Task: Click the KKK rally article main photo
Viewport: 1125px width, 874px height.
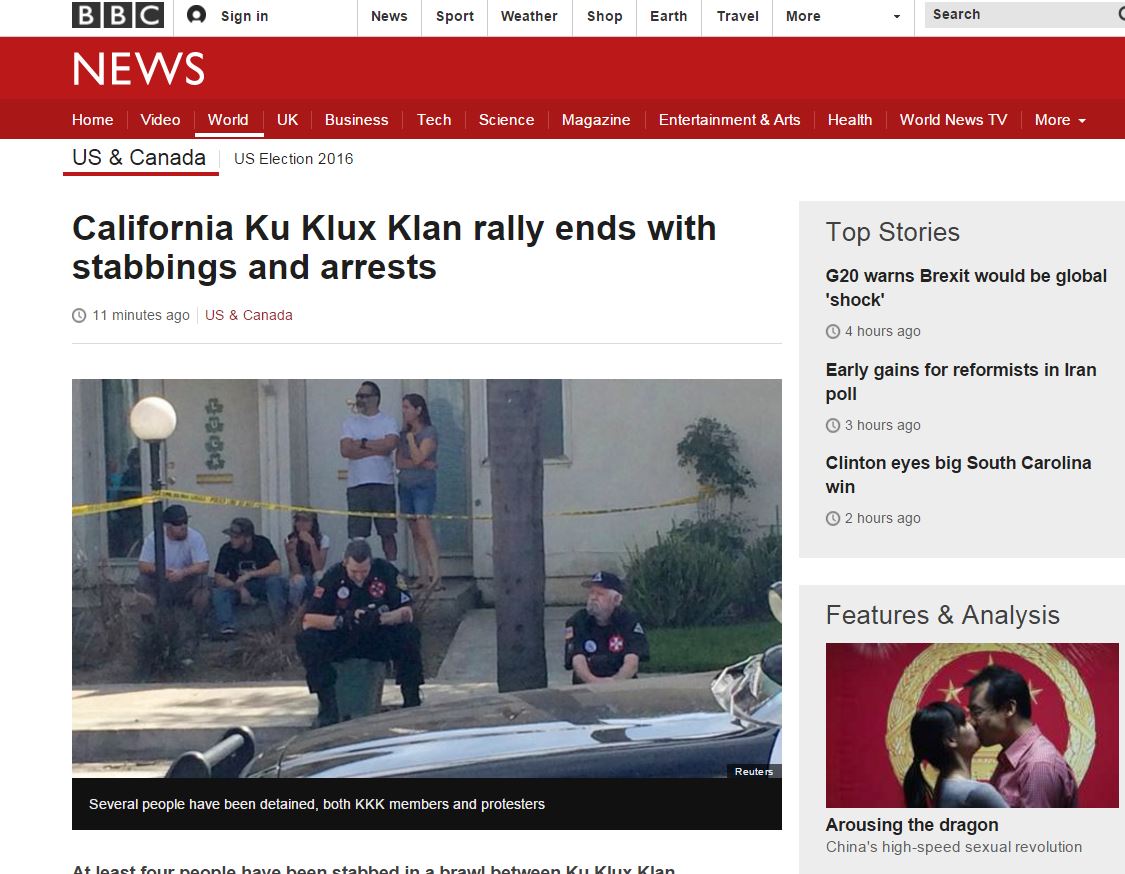Action: point(427,578)
